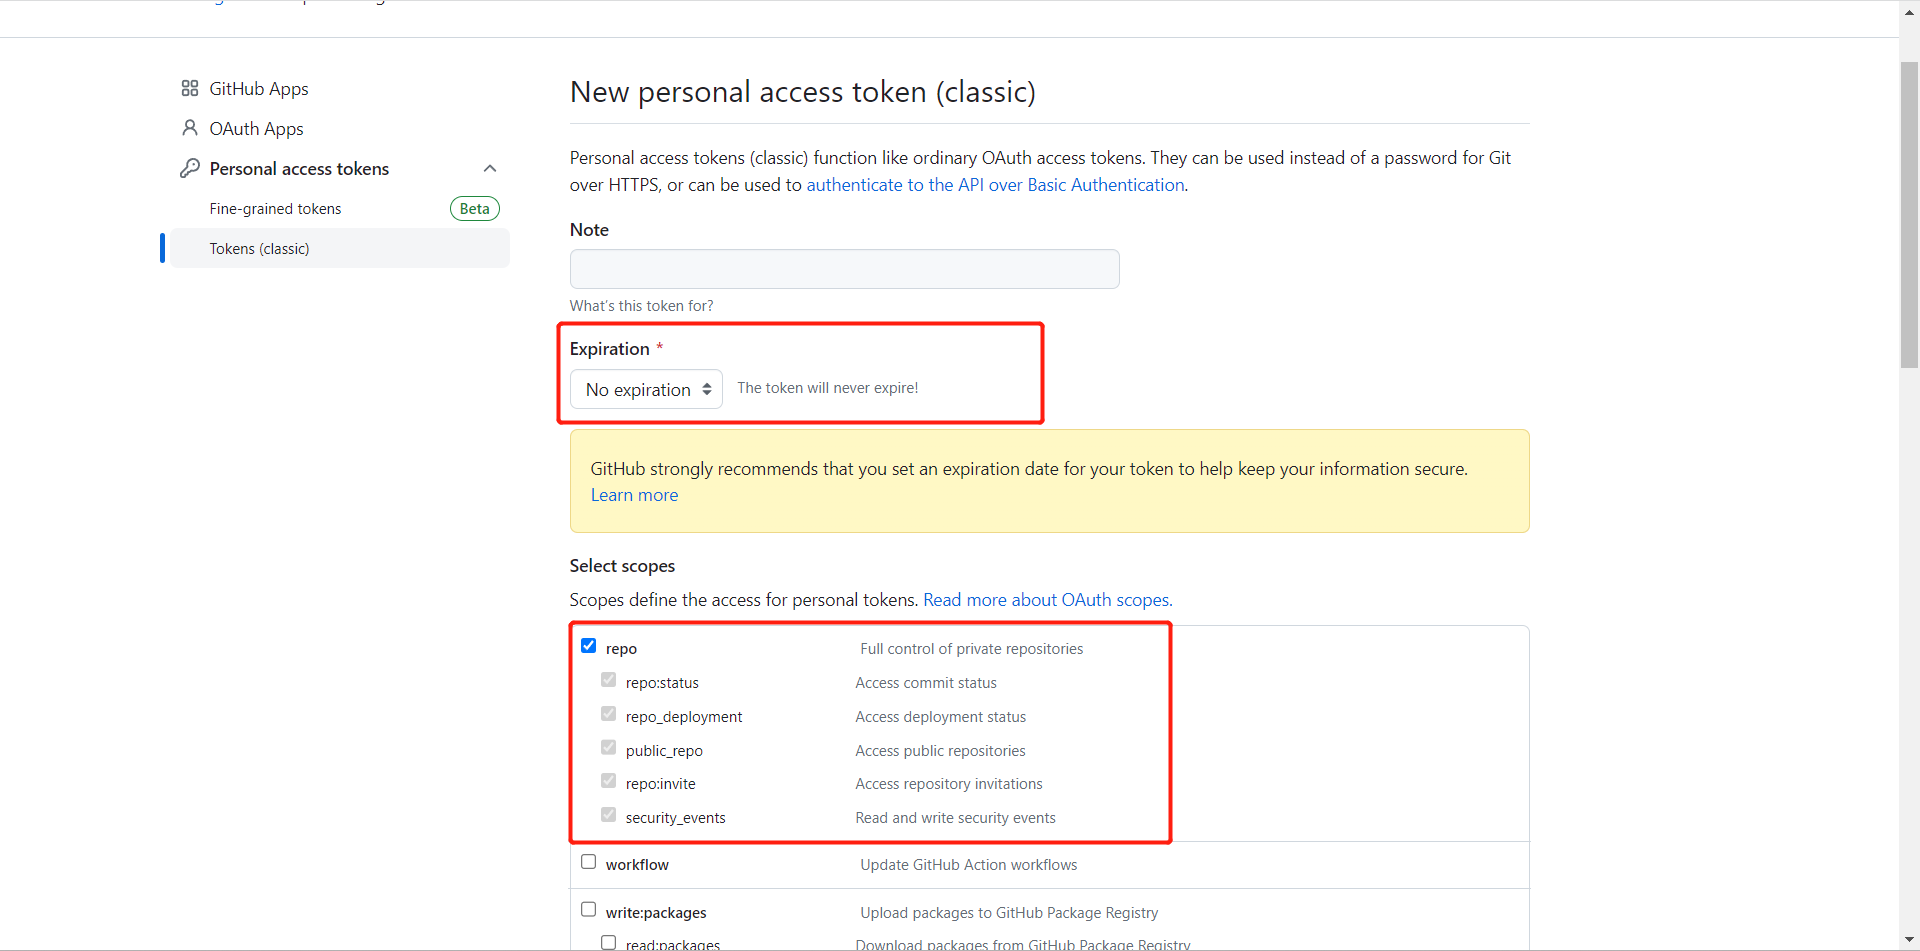The width and height of the screenshot is (1920, 951).
Task: Open the Basic Authentication API link
Action: pos(995,185)
